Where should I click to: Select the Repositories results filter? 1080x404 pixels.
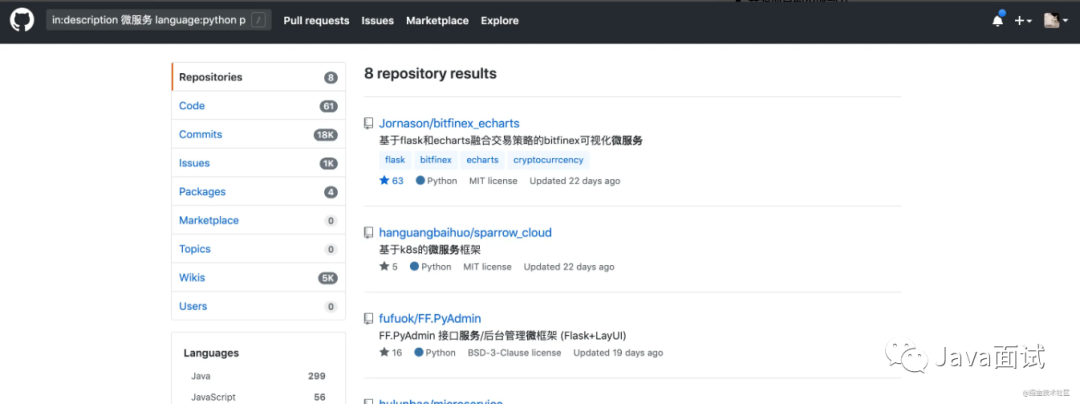pyautogui.click(x=258, y=77)
